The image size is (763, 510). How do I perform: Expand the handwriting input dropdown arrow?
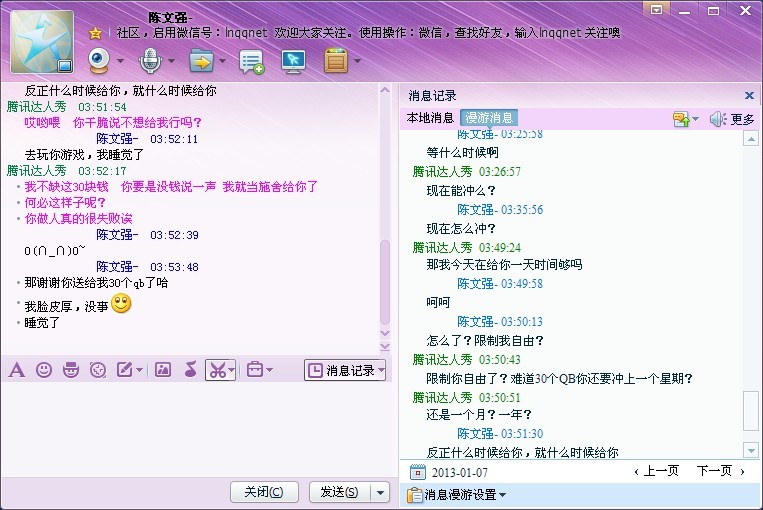tap(140, 371)
